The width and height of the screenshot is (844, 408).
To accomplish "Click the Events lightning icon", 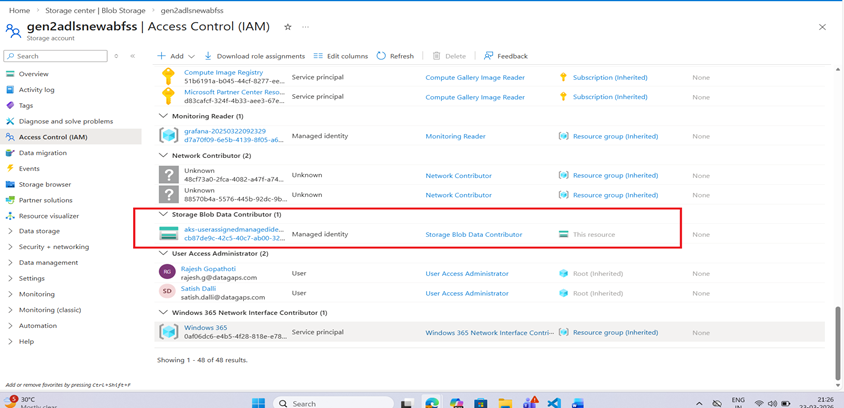I will pyautogui.click(x=10, y=168).
